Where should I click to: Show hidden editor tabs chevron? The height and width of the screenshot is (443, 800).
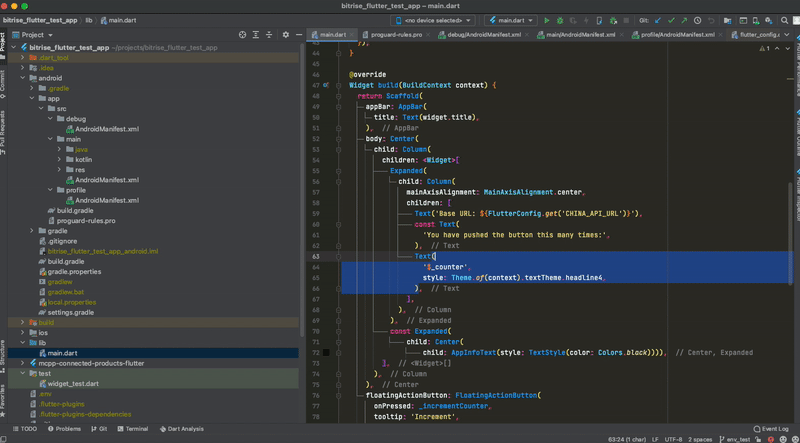[787, 35]
